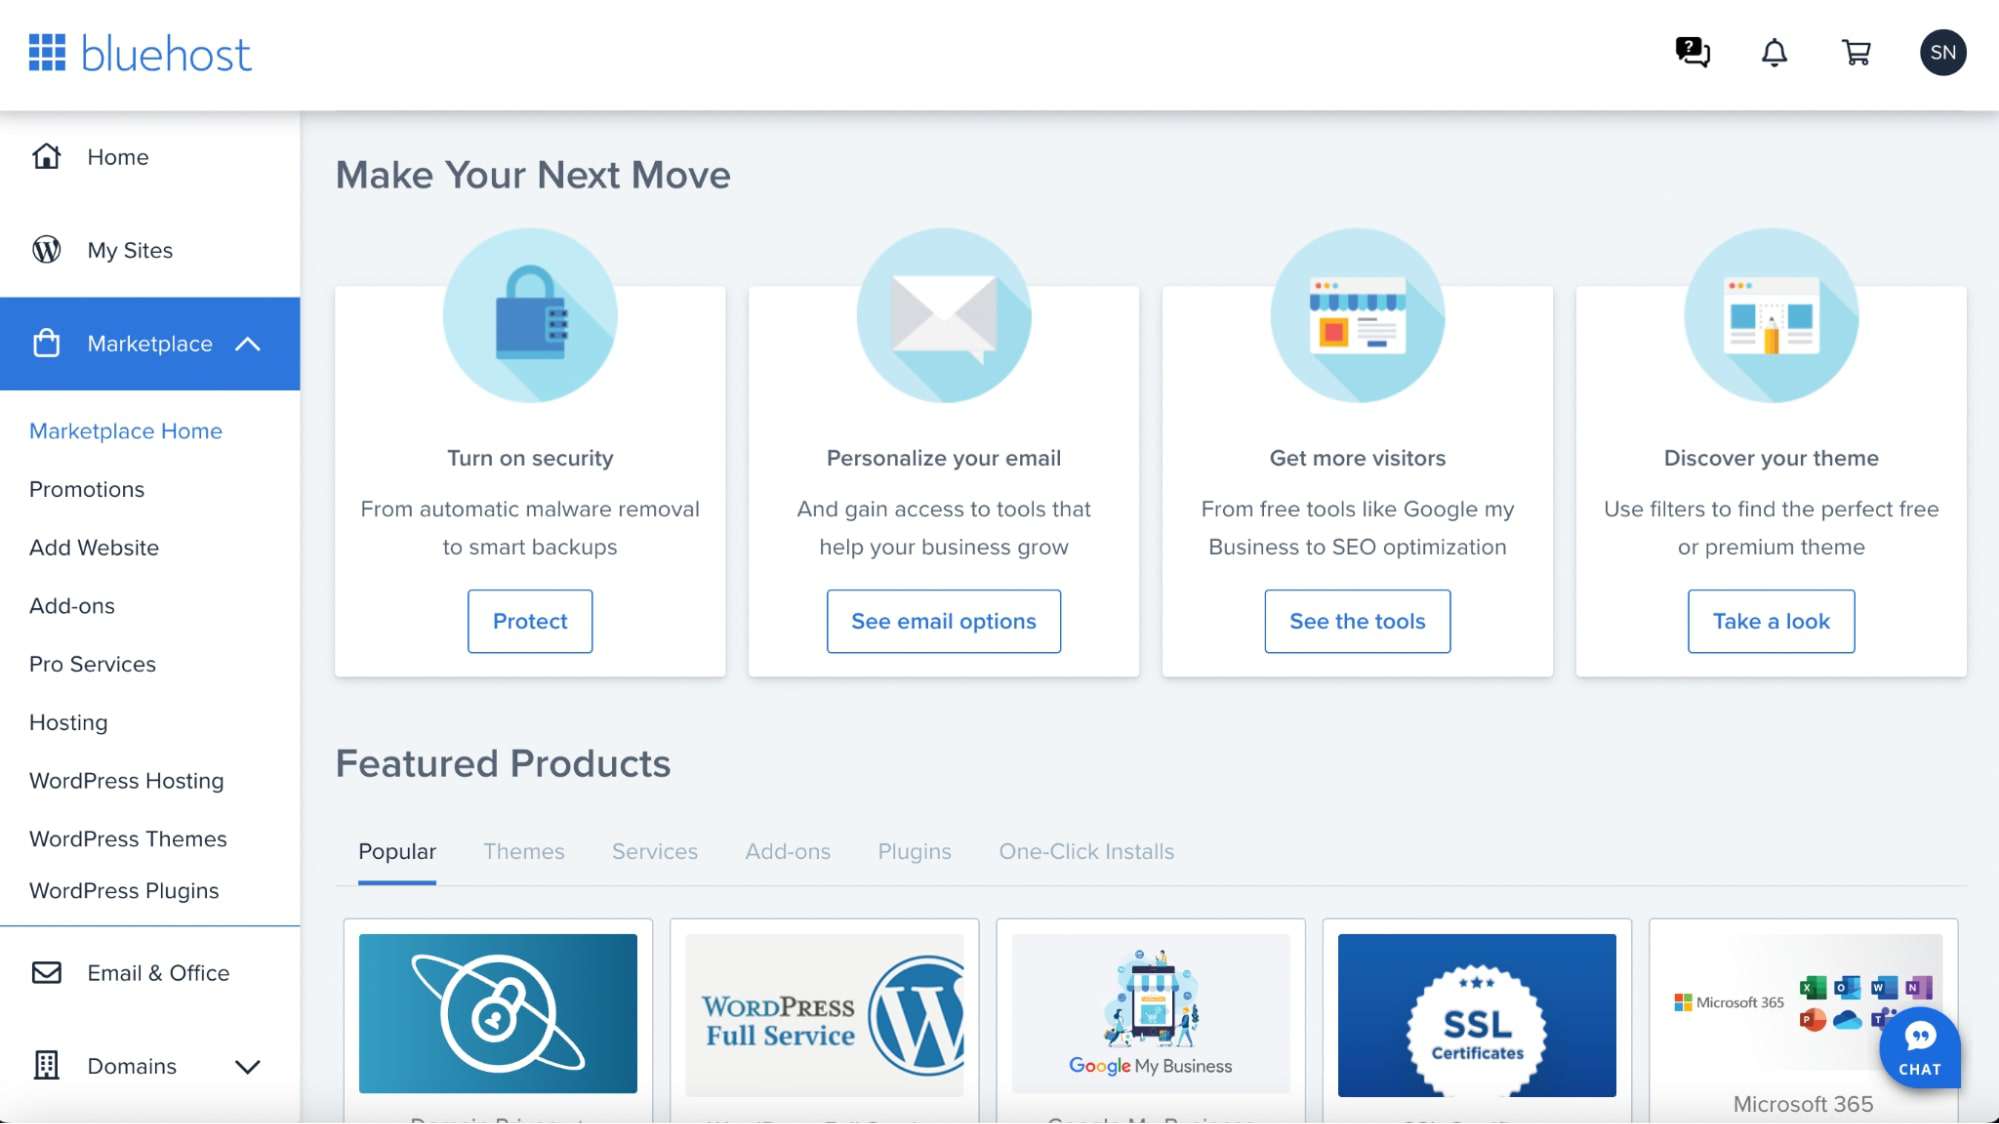The width and height of the screenshot is (1999, 1124).
Task: Click See the tools button
Action: [x=1357, y=621]
